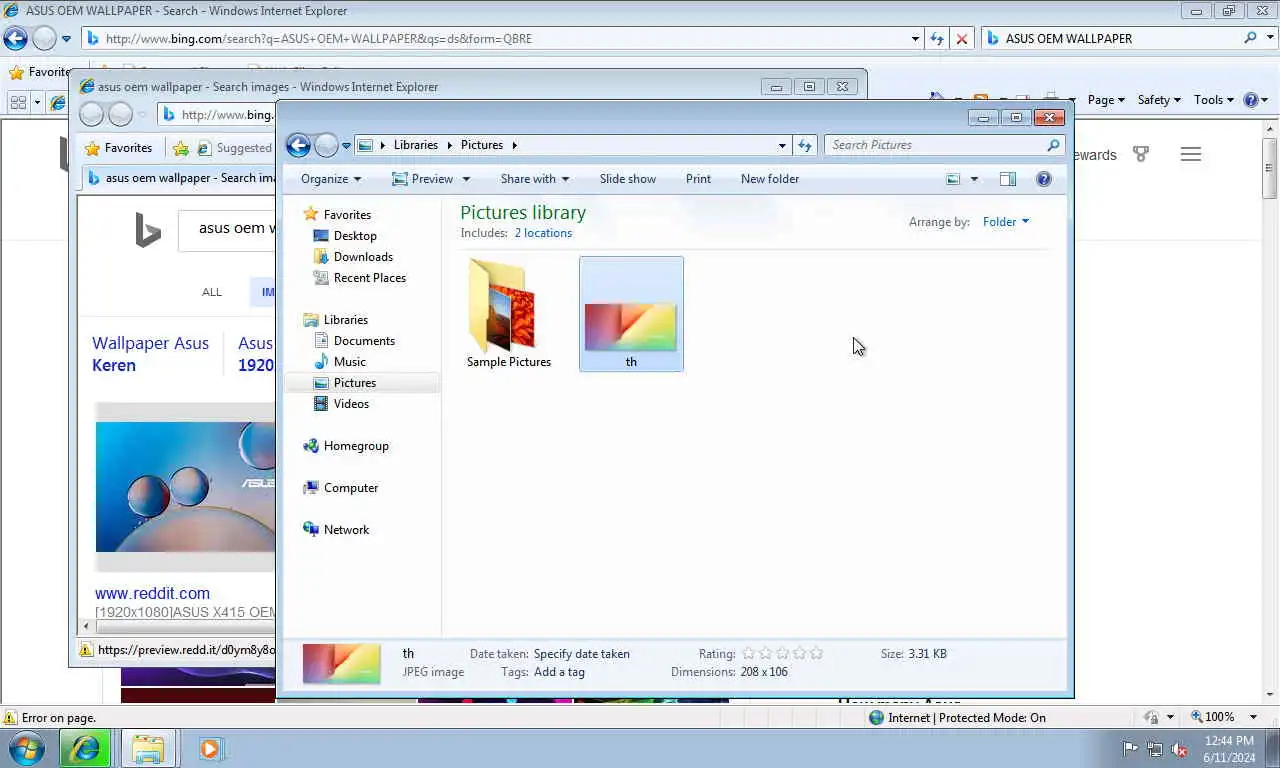Screen dimensions: 1280x768
Task: Select Favorites in the navigation pane
Action: [347, 215]
